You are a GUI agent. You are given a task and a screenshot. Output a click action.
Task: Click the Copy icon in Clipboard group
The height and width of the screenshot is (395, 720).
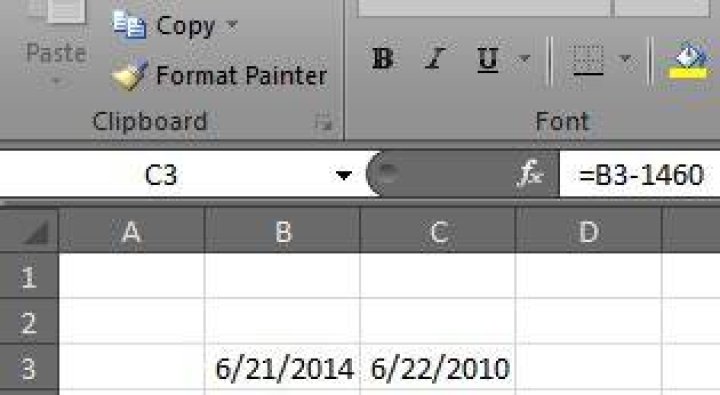click(129, 25)
